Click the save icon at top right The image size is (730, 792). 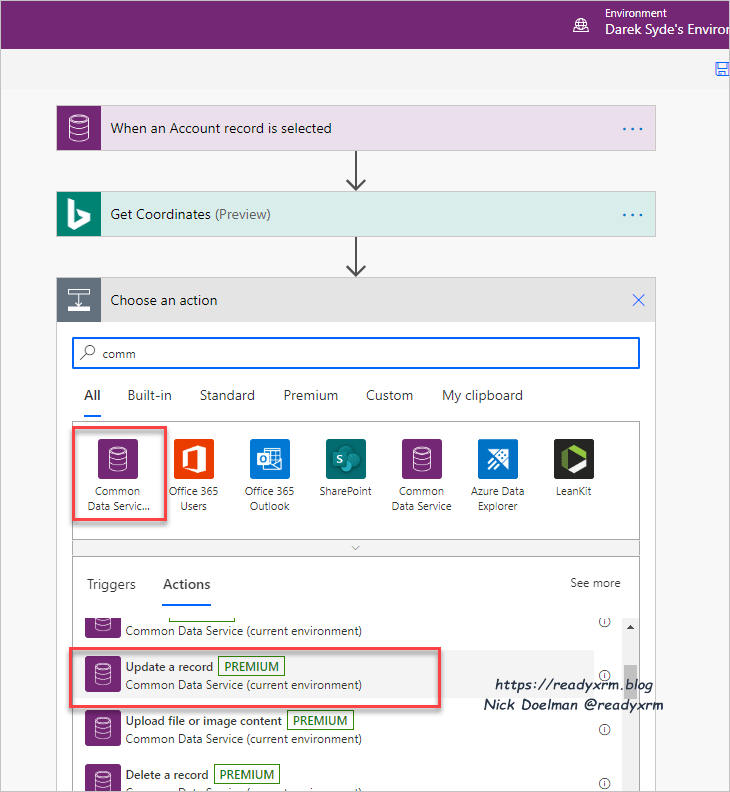722,69
